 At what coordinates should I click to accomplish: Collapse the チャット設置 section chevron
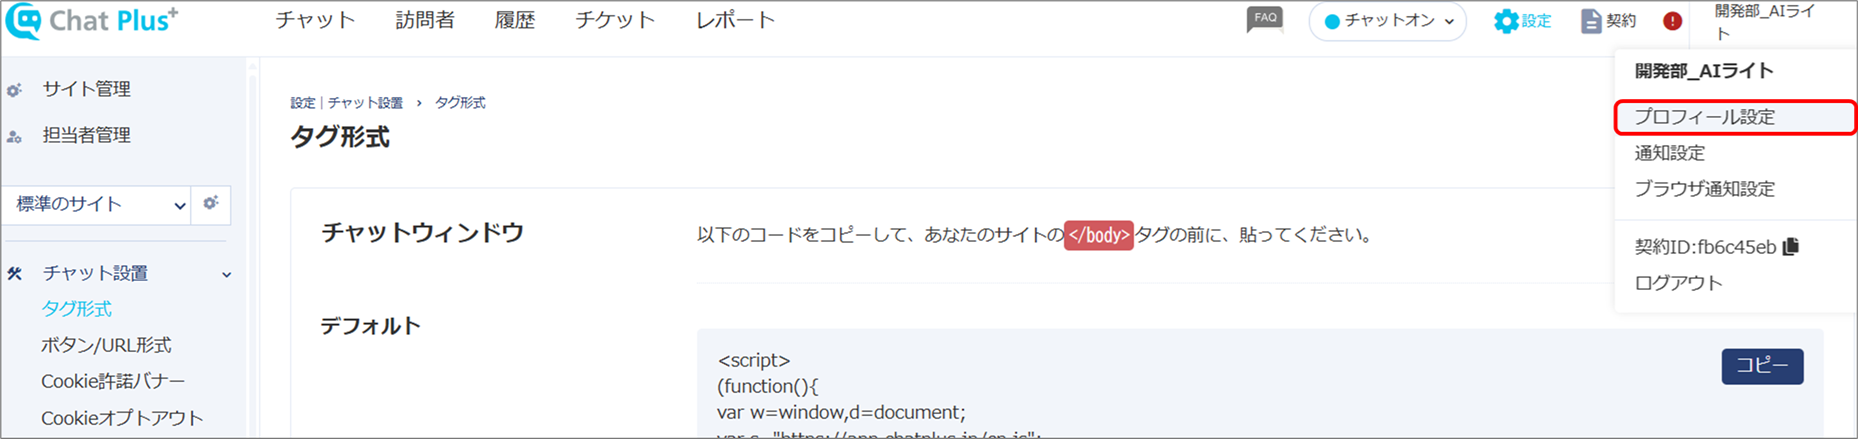(227, 274)
